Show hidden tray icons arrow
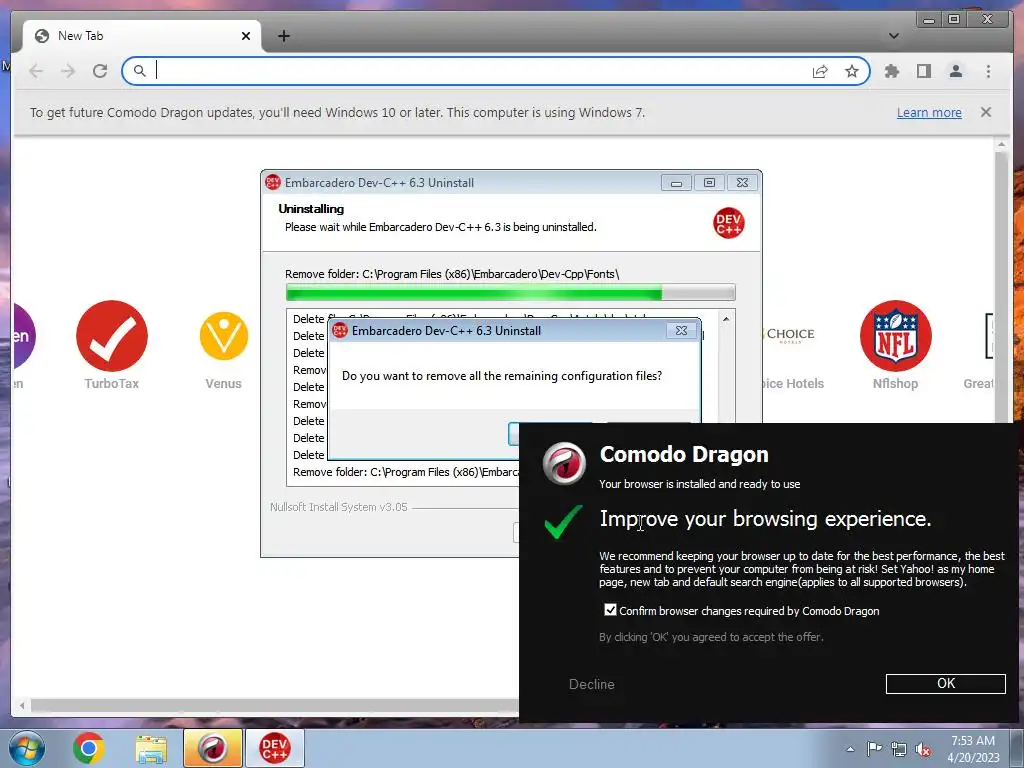This screenshot has height=768, width=1024. (850, 749)
